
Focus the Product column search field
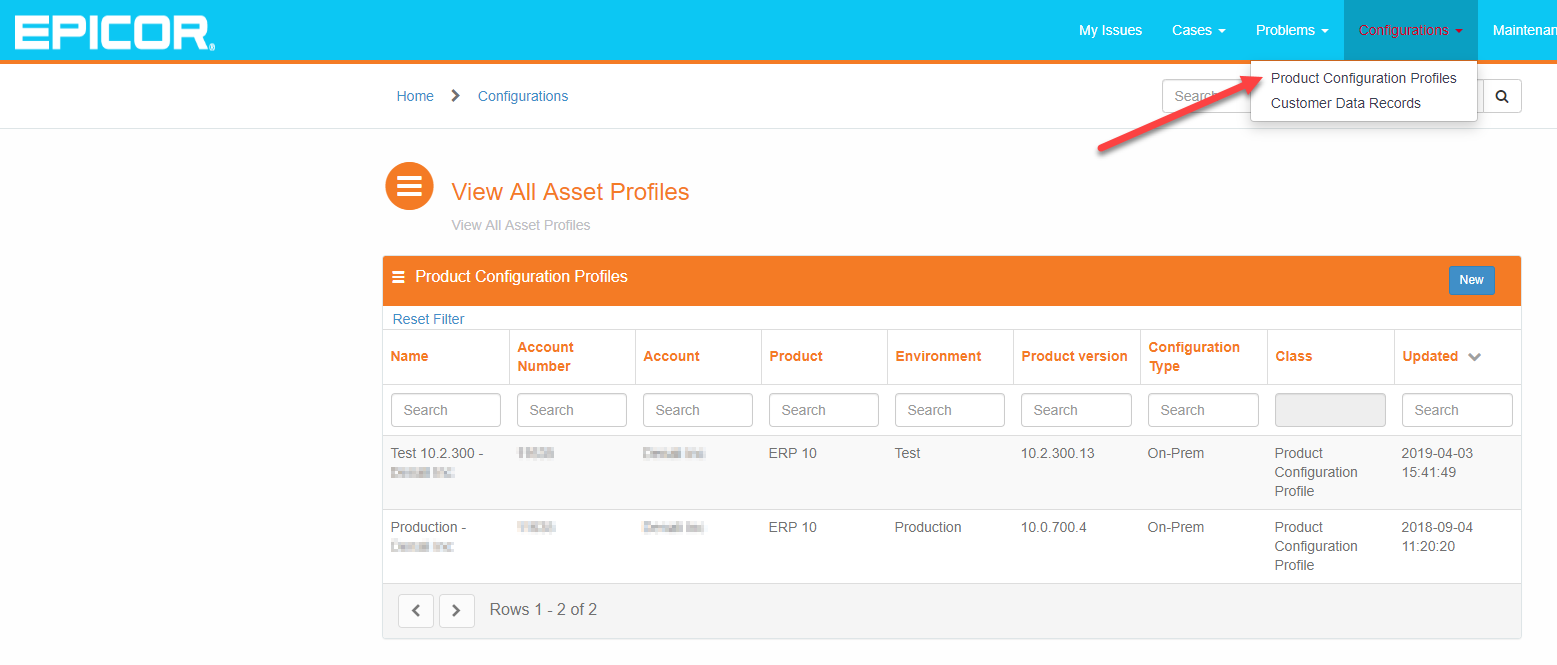[824, 410]
